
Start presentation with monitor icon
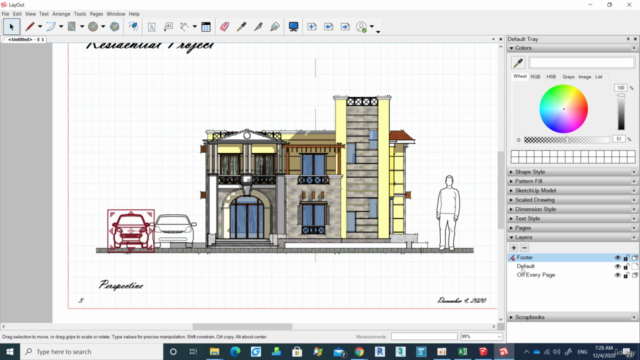(293, 27)
